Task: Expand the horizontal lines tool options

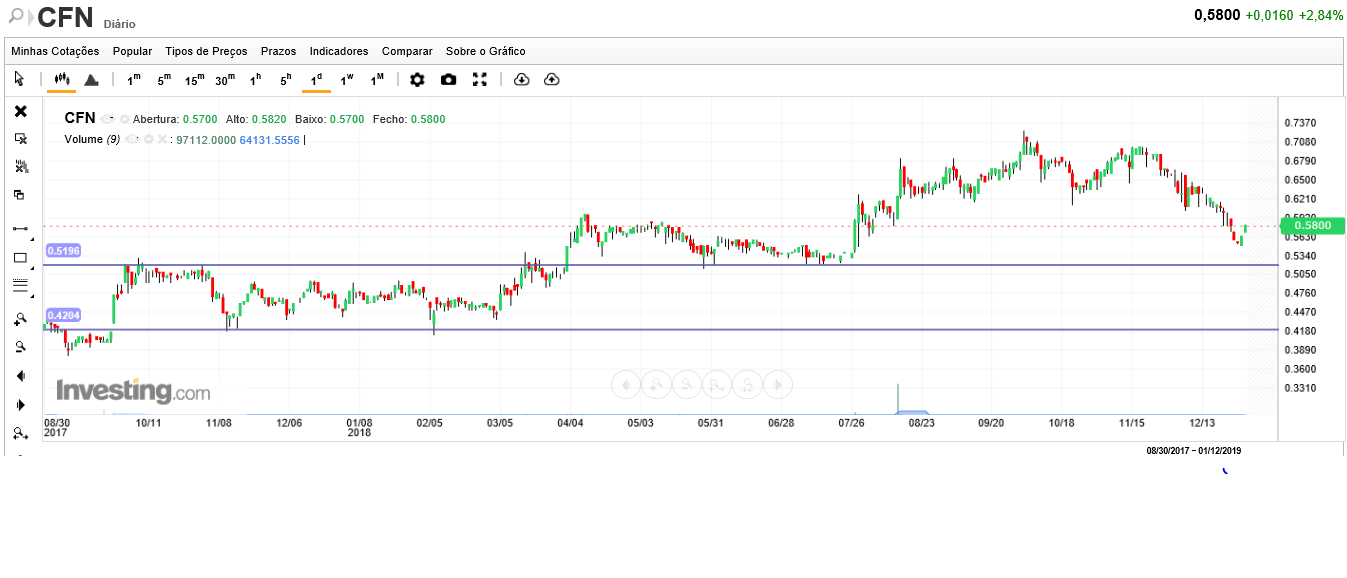Action: [32, 297]
